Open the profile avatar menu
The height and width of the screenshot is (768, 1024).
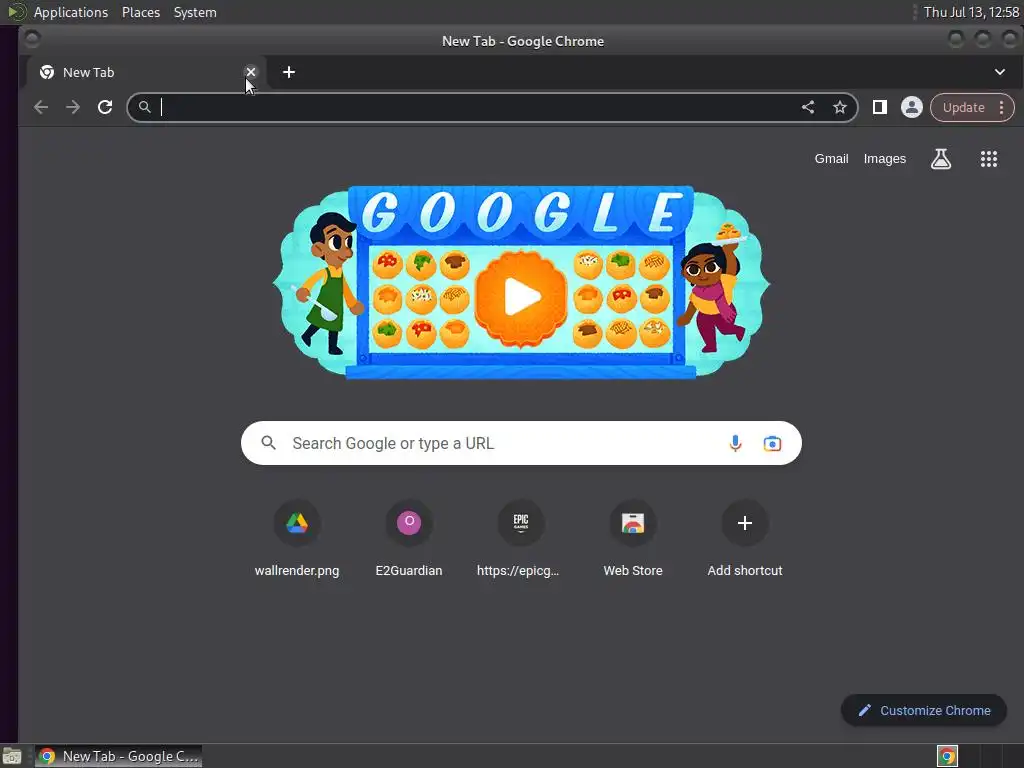coord(912,107)
